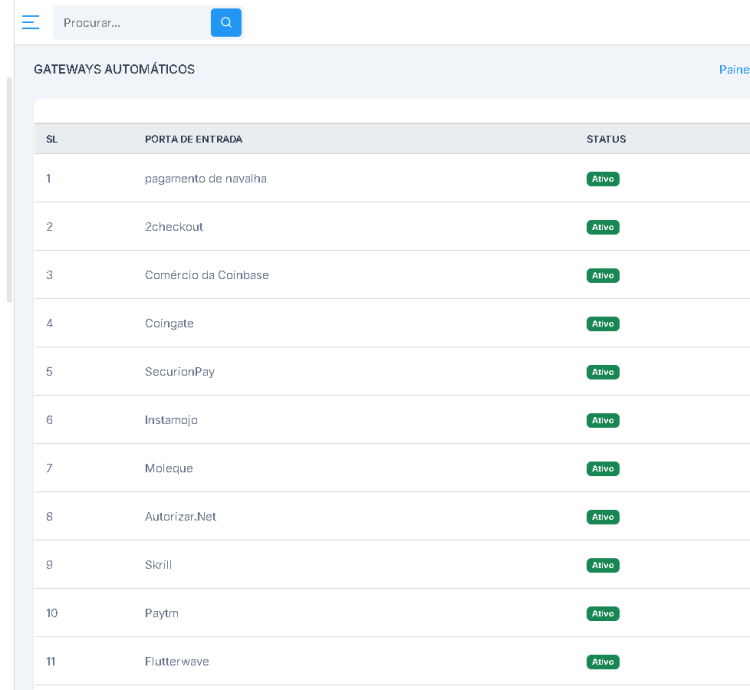Type in the Procurar search field
This screenshot has width=750, height=690.
coord(130,22)
